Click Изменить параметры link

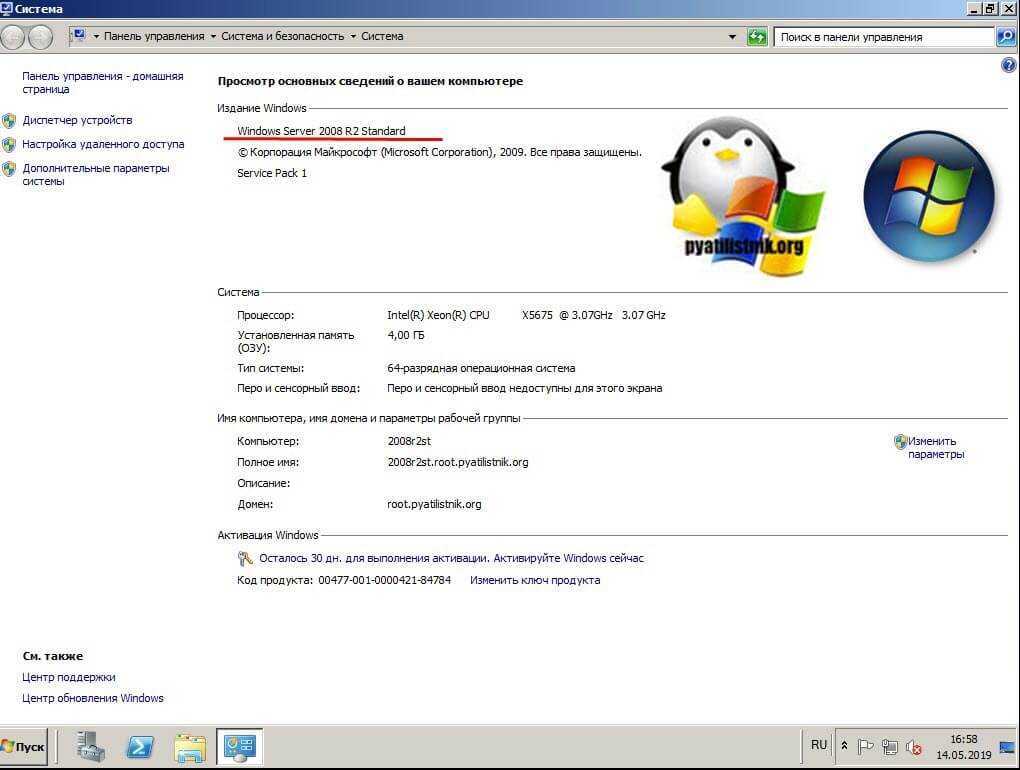(x=935, y=447)
